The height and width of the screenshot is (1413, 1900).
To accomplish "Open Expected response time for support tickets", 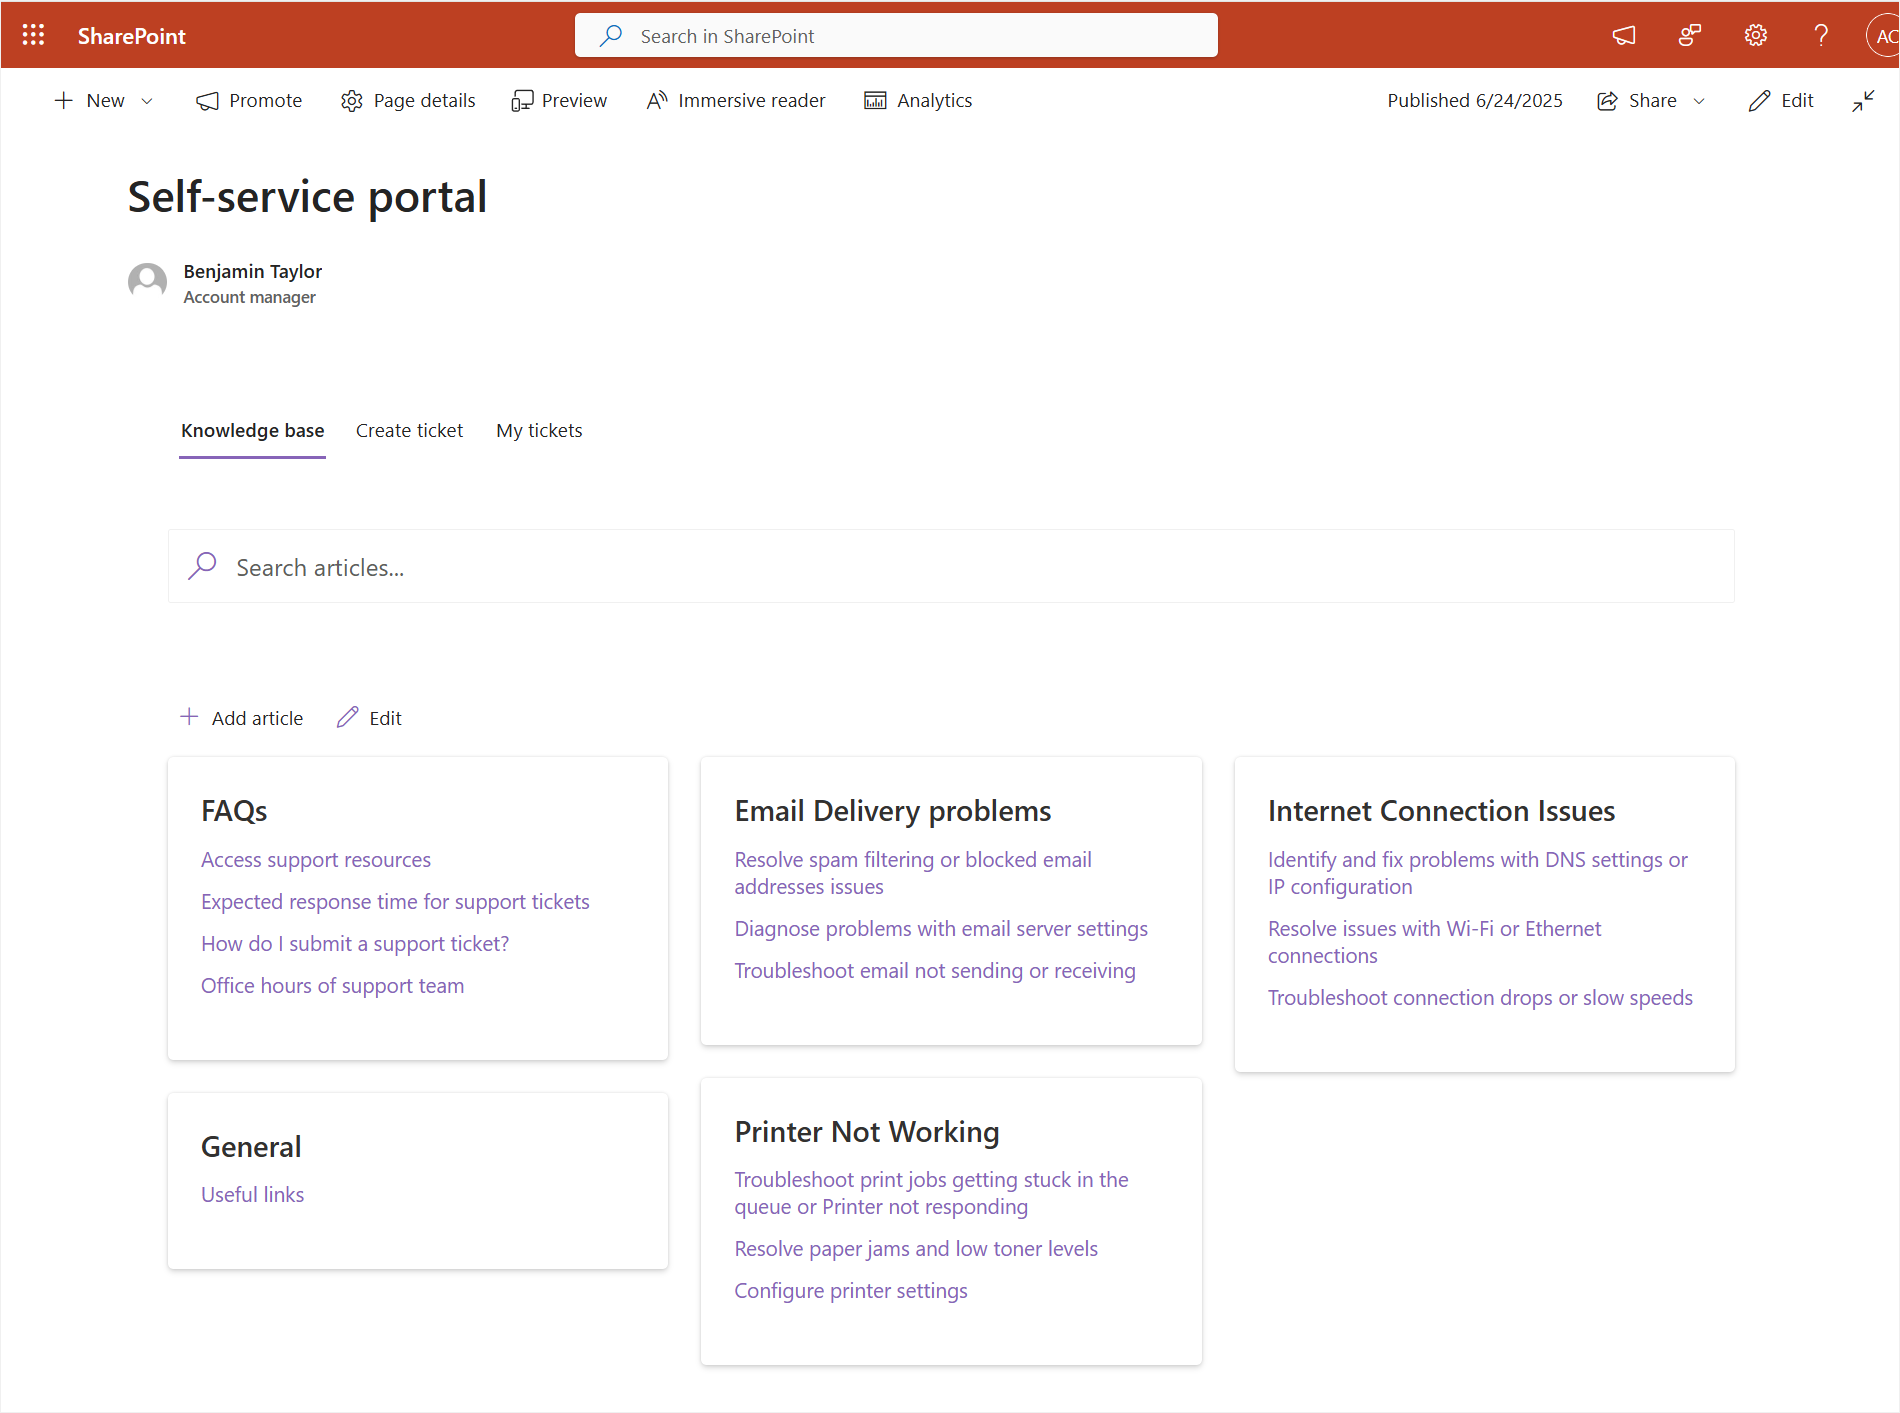I will point(395,902).
